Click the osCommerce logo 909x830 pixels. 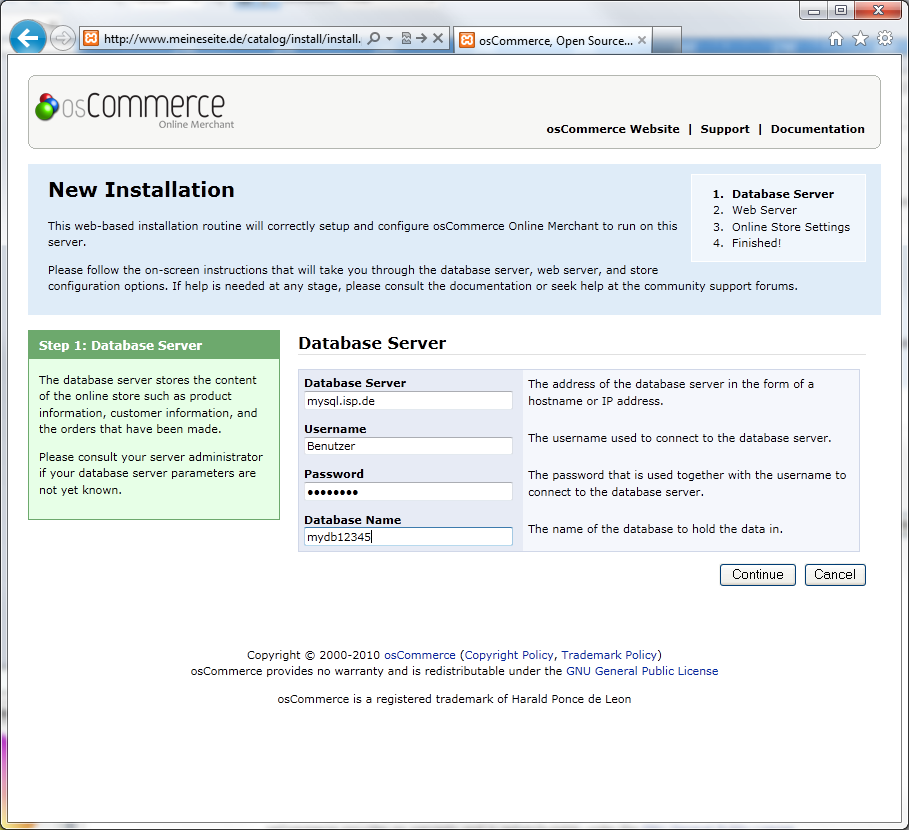point(130,108)
